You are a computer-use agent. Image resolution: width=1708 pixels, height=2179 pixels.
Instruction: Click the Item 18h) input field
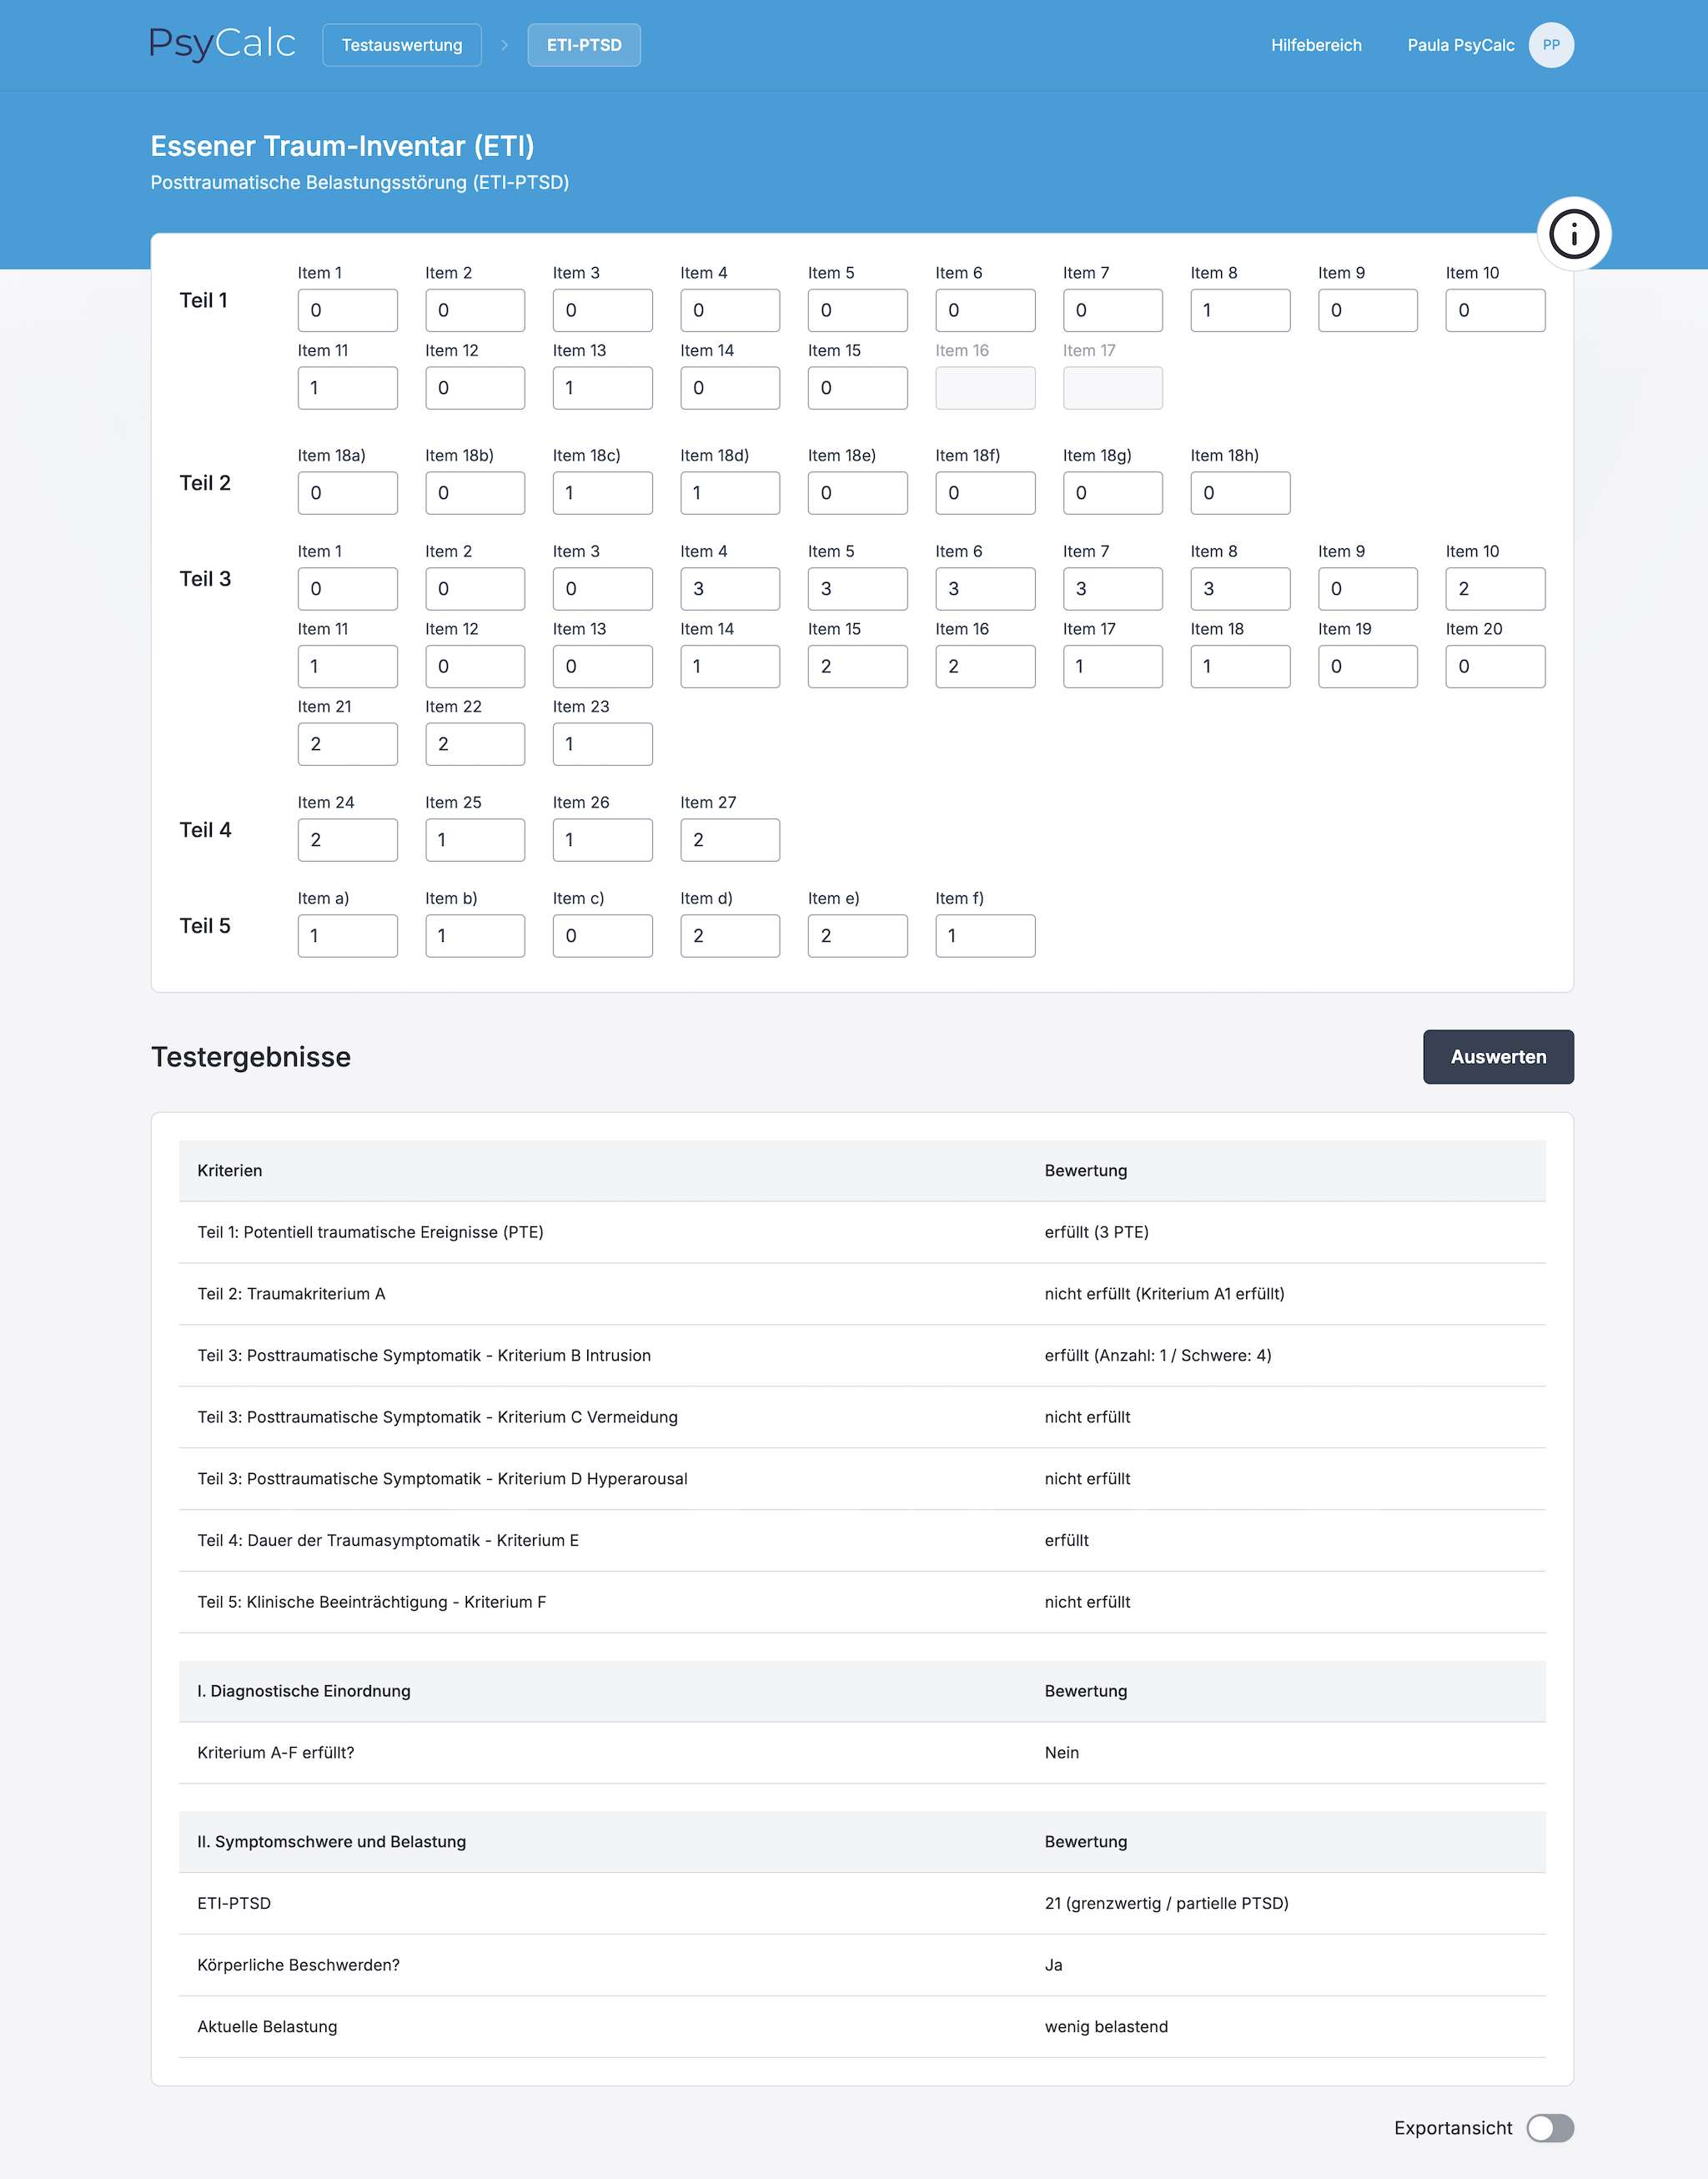point(1239,493)
